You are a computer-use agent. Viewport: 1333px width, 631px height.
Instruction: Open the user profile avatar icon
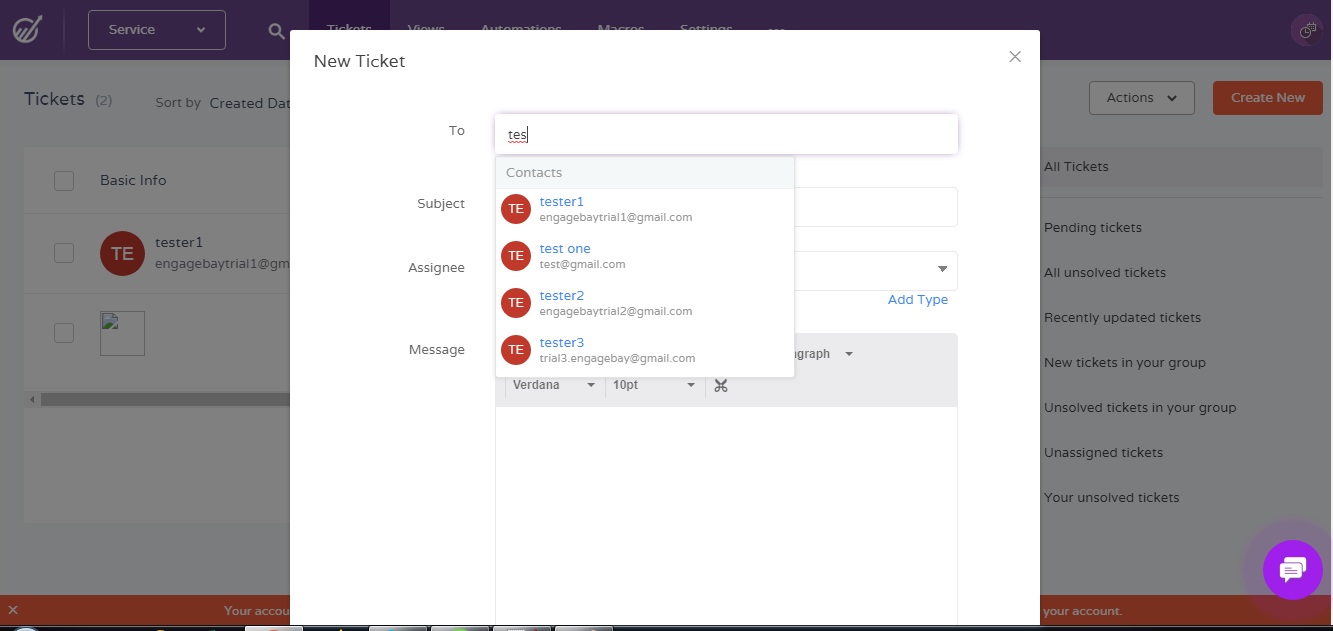pyautogui.click(x=1307, y=31)
